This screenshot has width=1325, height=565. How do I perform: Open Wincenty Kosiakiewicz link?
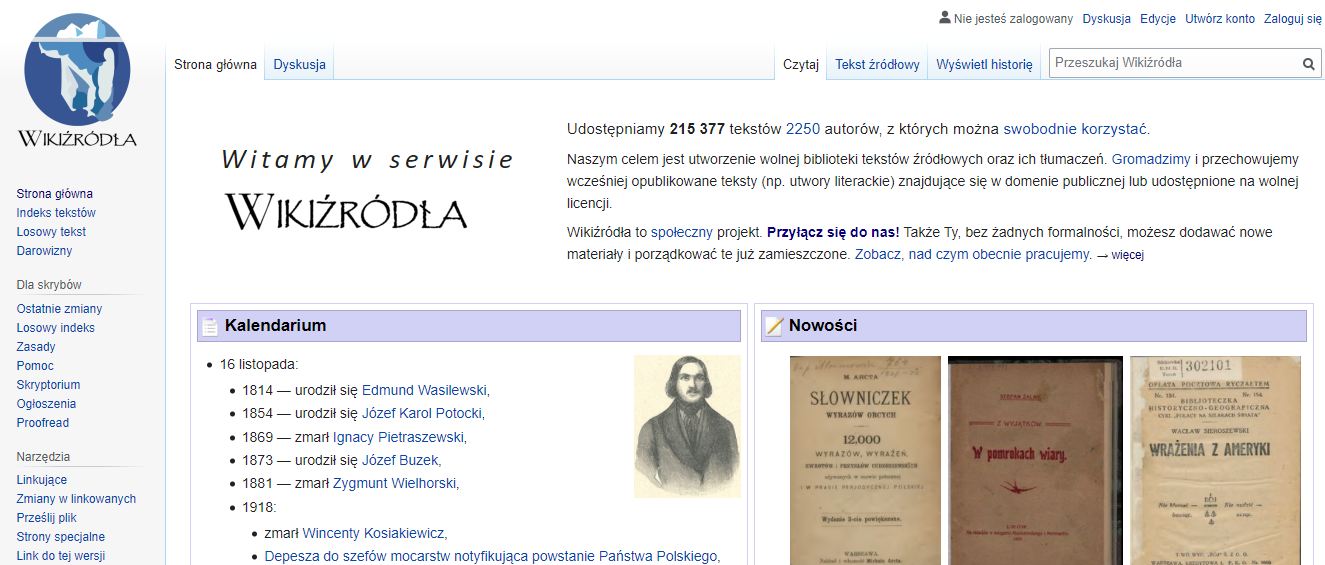click(373, 533)
